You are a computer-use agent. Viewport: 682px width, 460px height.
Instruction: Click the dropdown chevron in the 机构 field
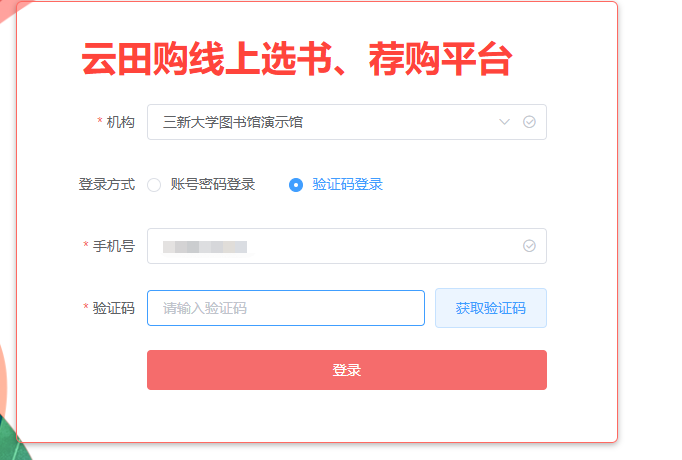point(505,122)
